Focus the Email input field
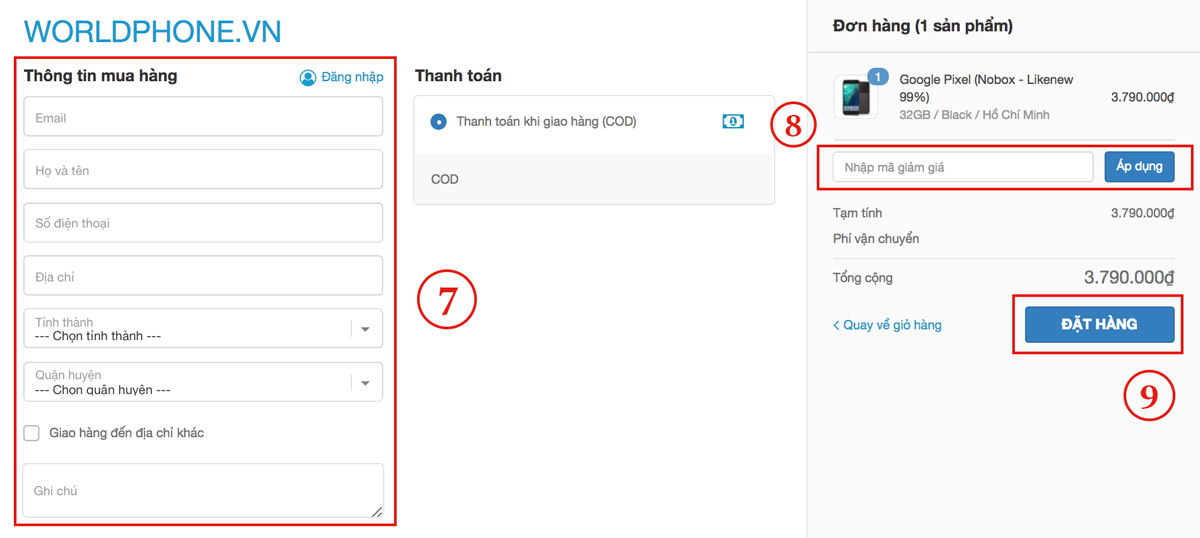1200x538 pixels. pyautogui.click(x=203, y=117)
